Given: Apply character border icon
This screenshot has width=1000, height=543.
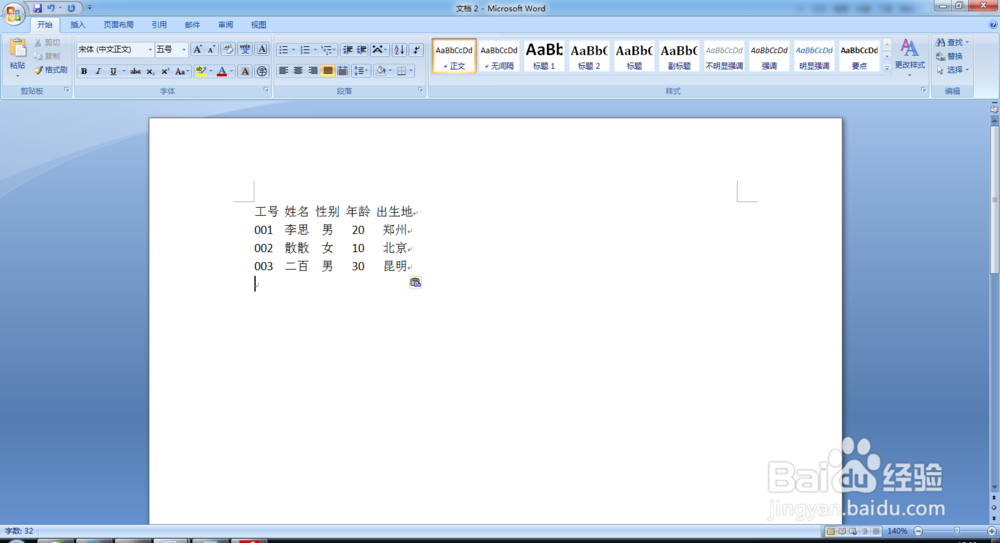Looking at the screenshot, I should coord(261,49).
